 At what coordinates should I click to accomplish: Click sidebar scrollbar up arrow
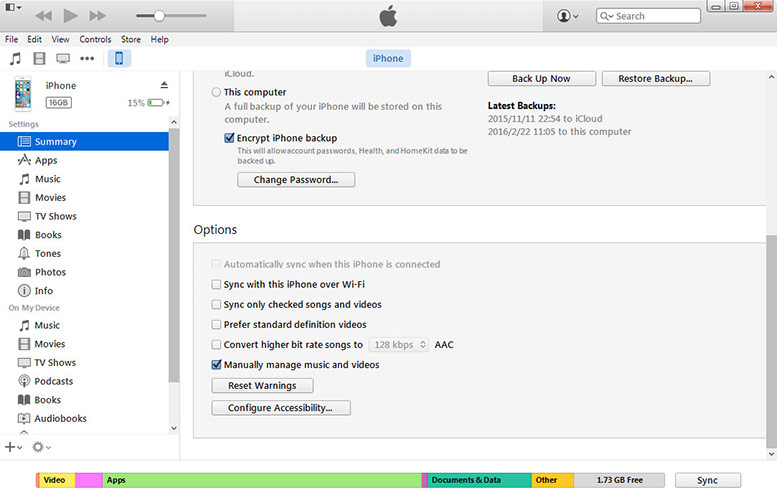point(174,122)
